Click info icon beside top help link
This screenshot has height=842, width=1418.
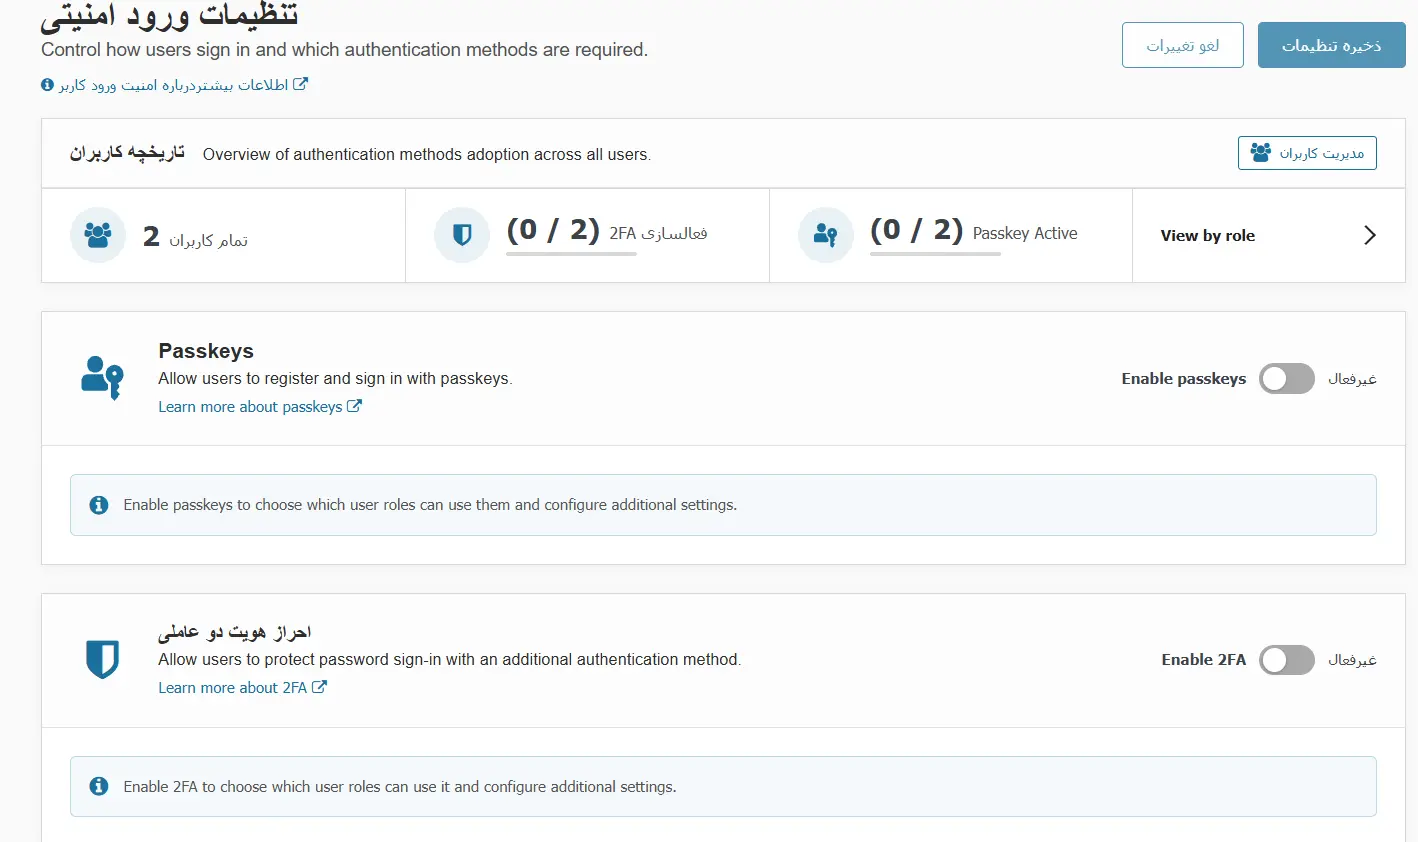tap(47, 85)
